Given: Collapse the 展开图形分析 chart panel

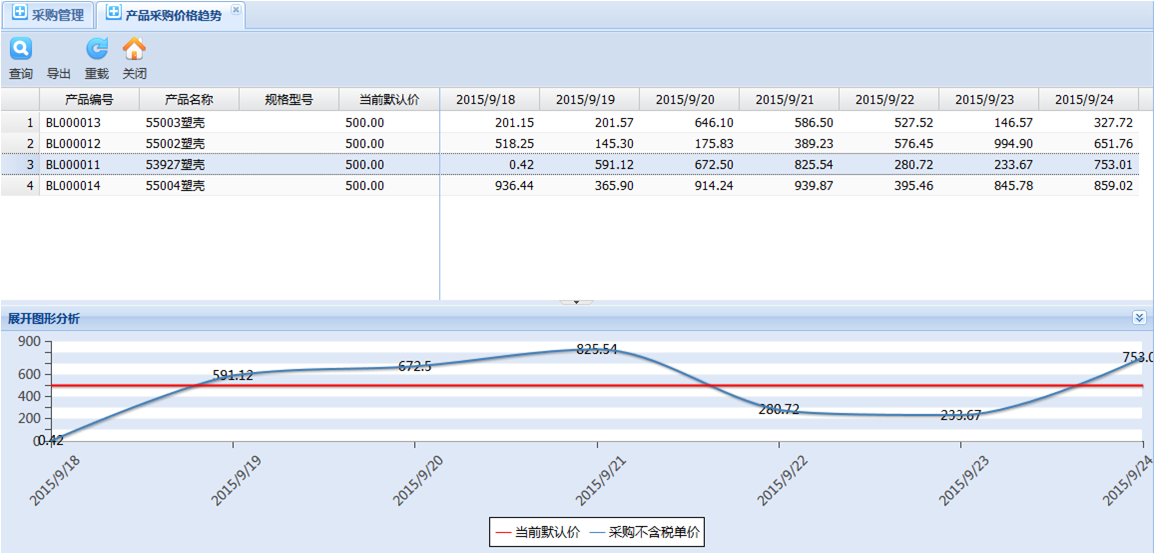Looking at the screenshot, I should [1139, 318].
